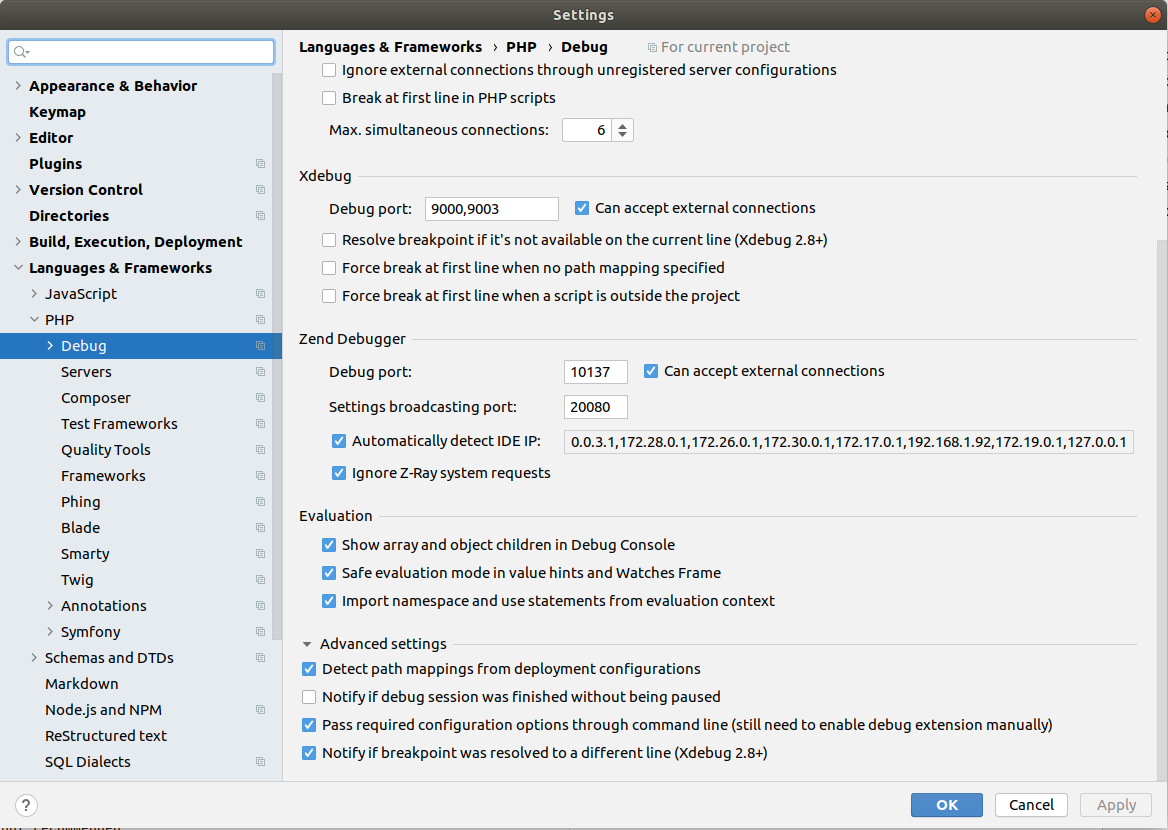The width and height of the screenshot is (1168, 830).
Task: Enable Notify if debug session finished without pausing
Action: (x=308, y=697)
